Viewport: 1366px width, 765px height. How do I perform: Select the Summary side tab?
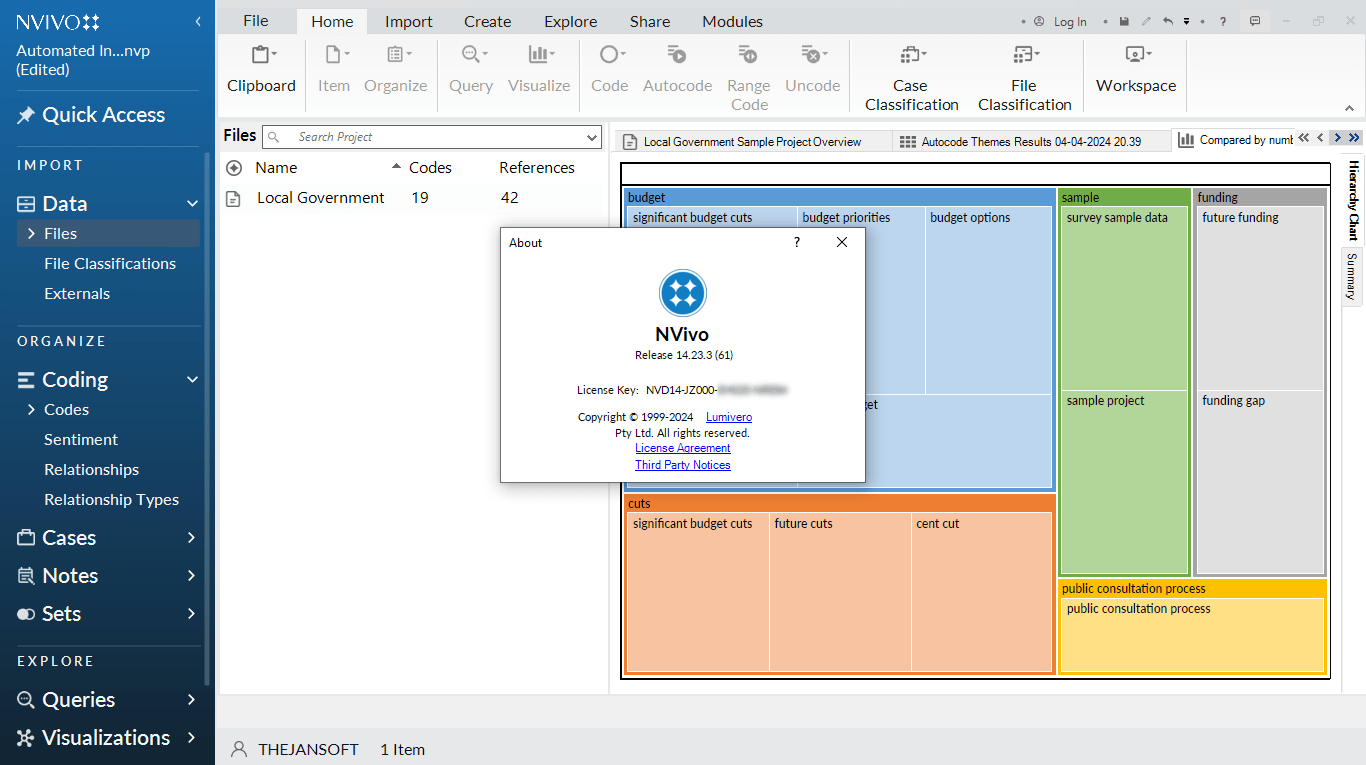[x=1352, y=277]
